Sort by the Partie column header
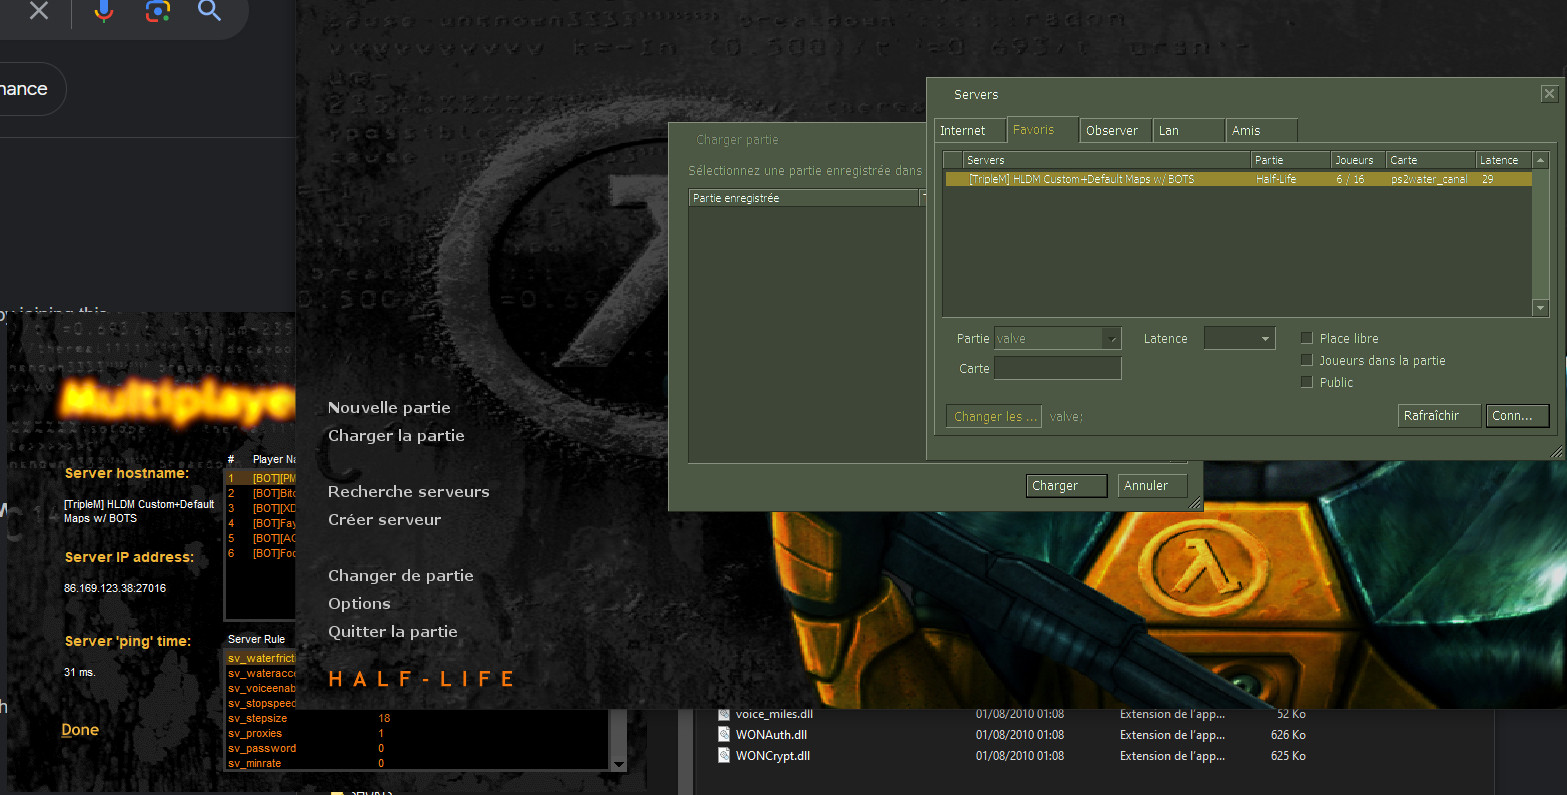This screenshot has height=795, width=1567. 1290,160
